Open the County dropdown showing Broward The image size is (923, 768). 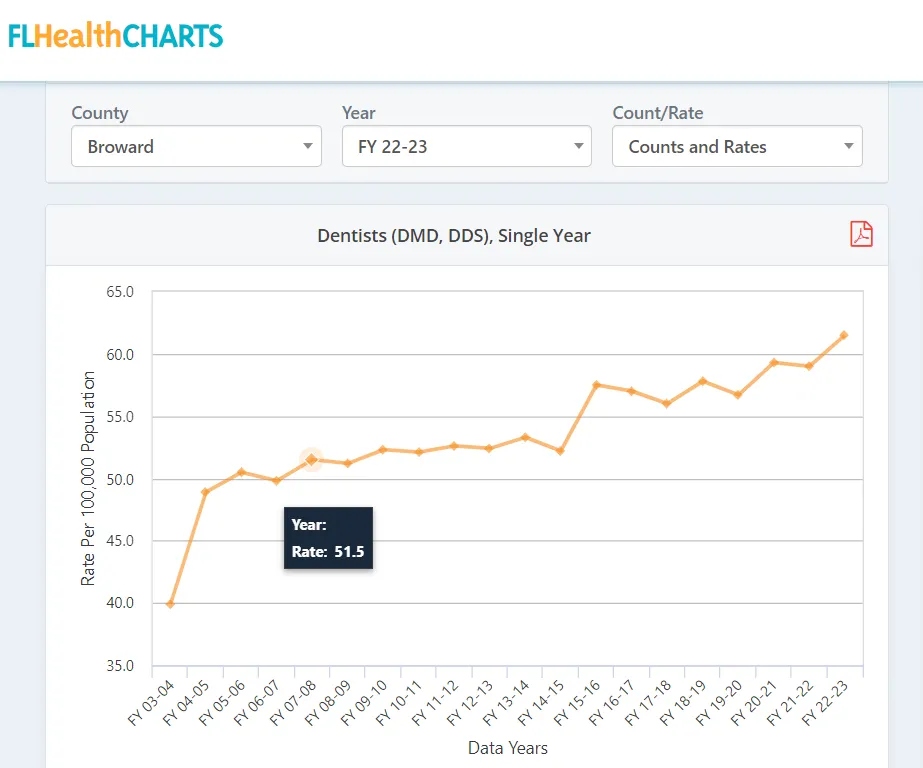coord(196,146)
